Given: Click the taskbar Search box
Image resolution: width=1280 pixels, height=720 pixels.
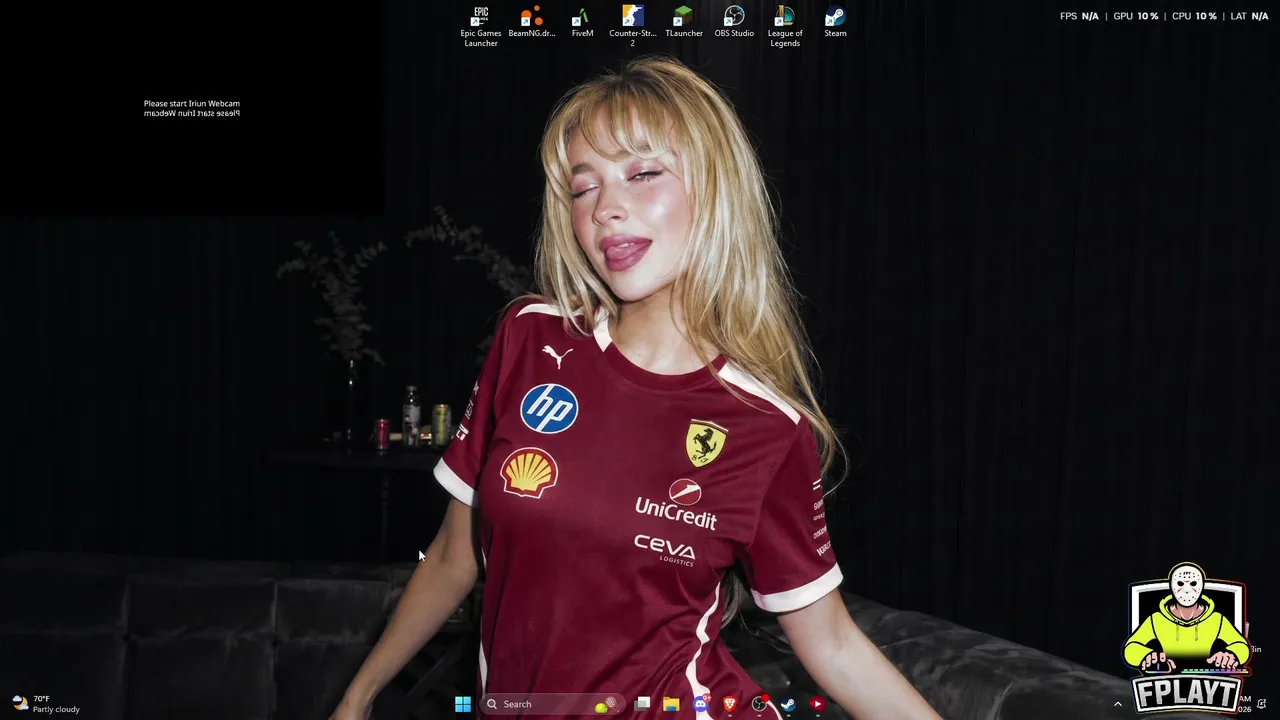Looking at the screenshot, I should pyautogui.click(x=551, y=704).
